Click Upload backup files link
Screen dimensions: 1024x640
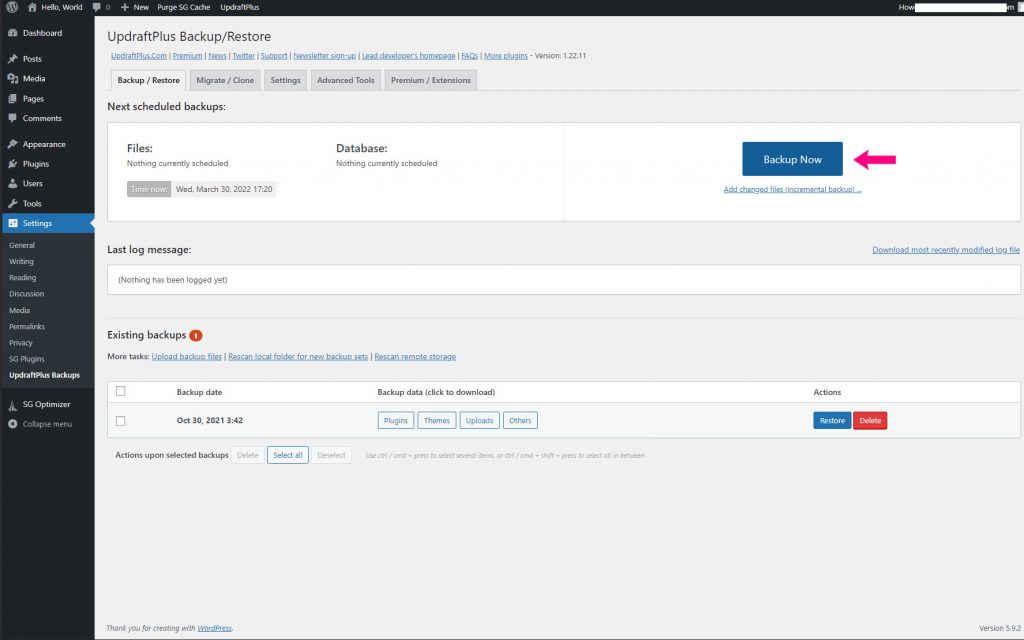coord(187,357)
